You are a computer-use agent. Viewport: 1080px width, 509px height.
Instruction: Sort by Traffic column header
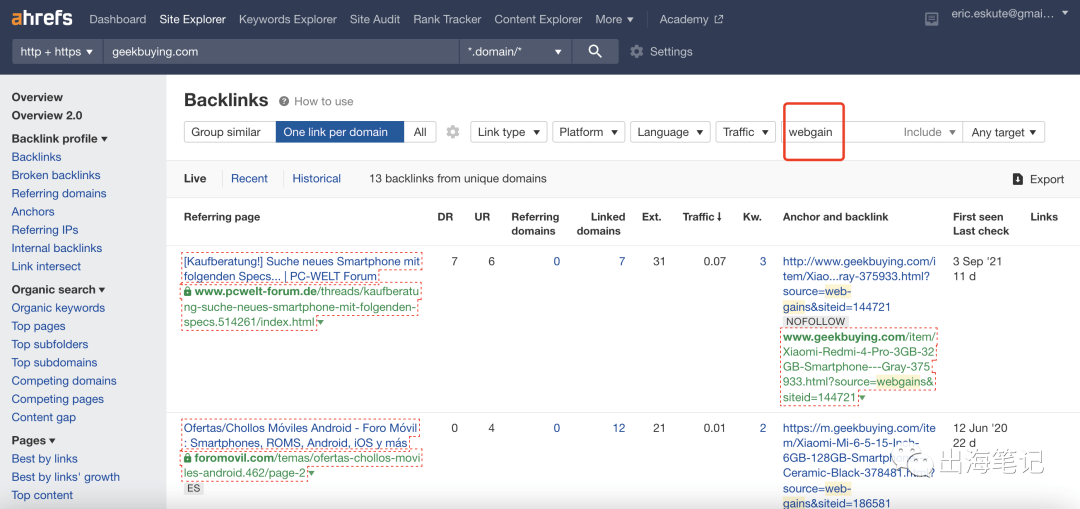pos(702,217)
